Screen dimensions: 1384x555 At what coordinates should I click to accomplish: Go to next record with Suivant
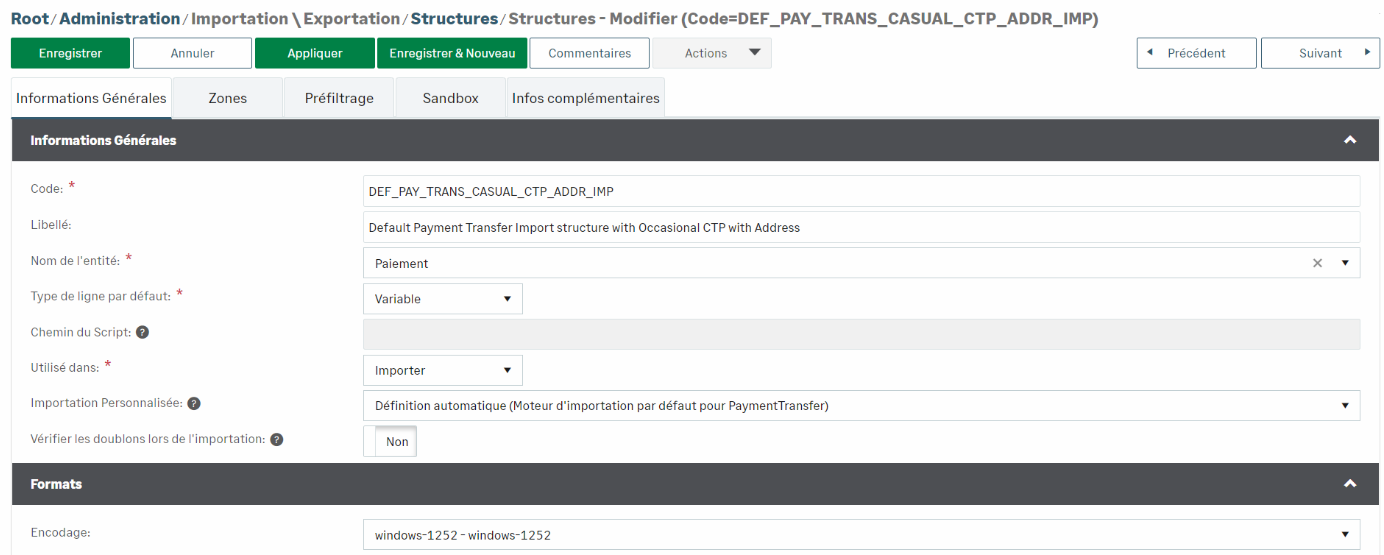1320,54
